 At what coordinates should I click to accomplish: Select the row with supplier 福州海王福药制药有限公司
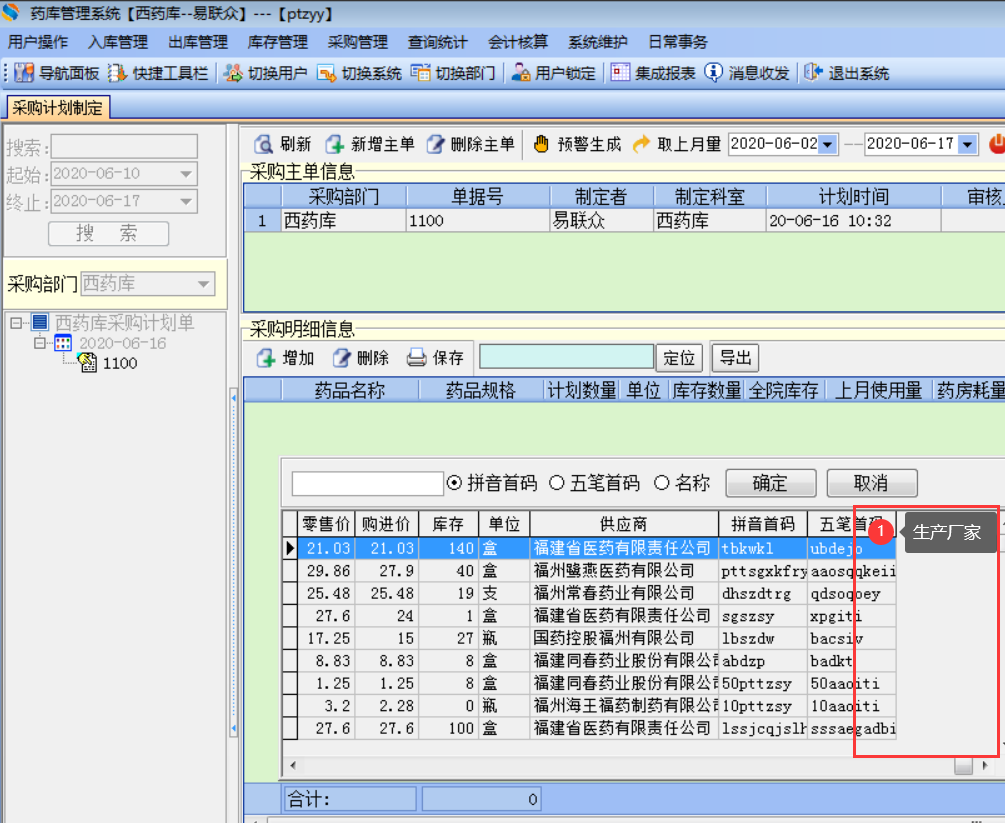pos(589,706)
